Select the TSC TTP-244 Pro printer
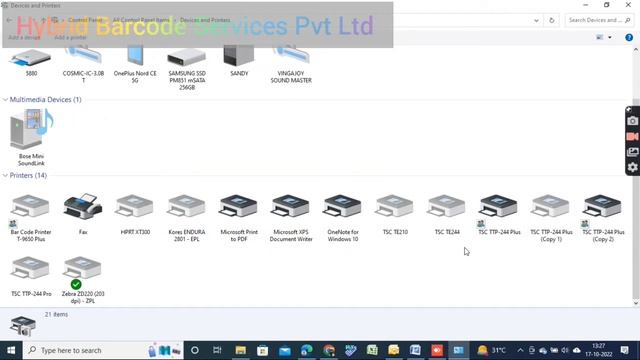 31,276
